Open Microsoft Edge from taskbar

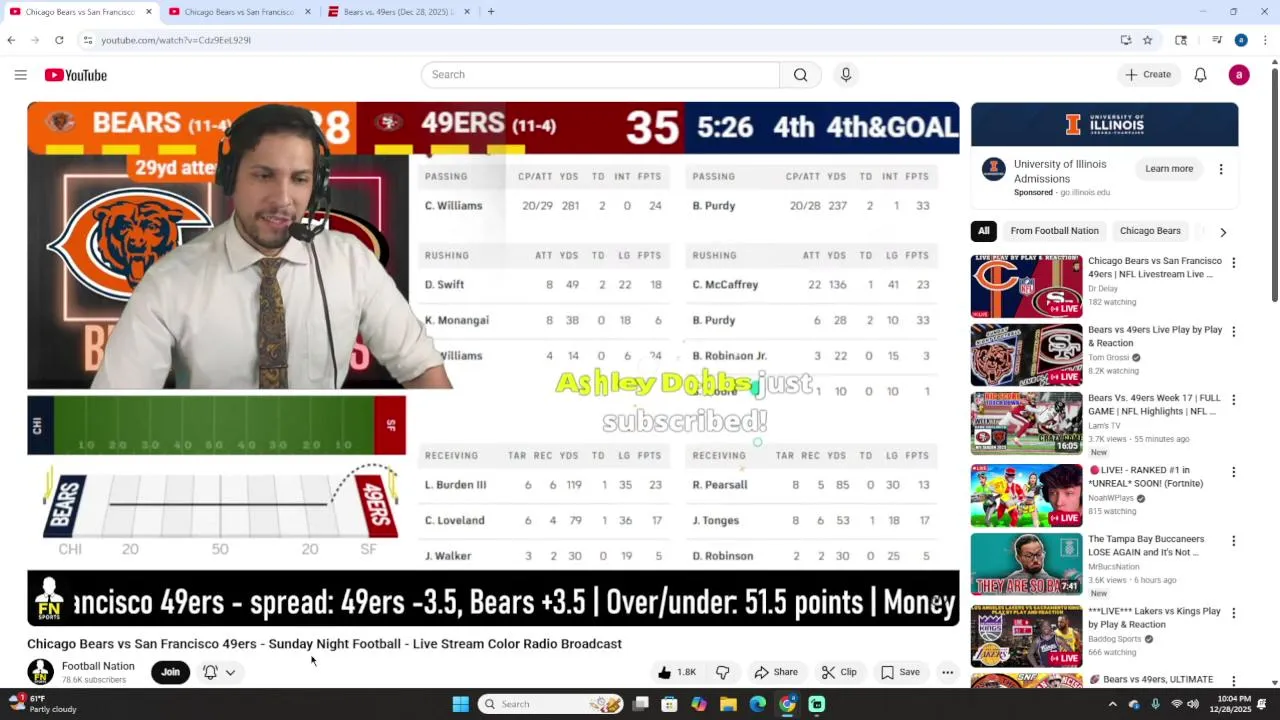(758, 704)
